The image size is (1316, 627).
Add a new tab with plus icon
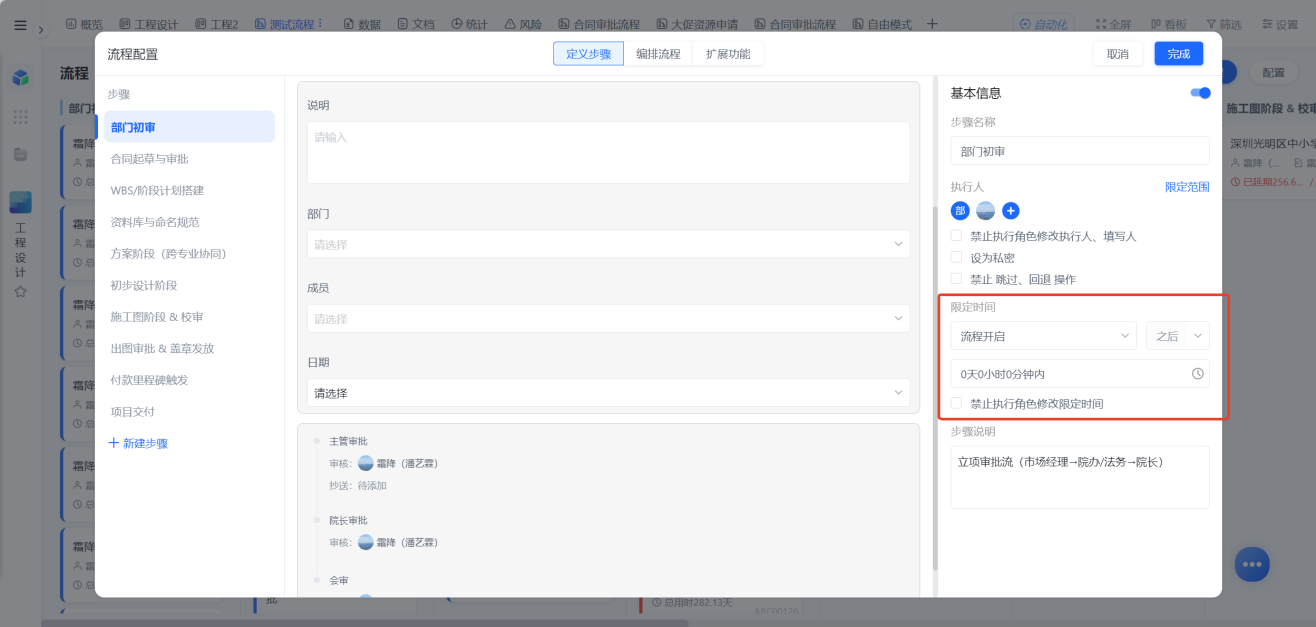coord(932,23)
